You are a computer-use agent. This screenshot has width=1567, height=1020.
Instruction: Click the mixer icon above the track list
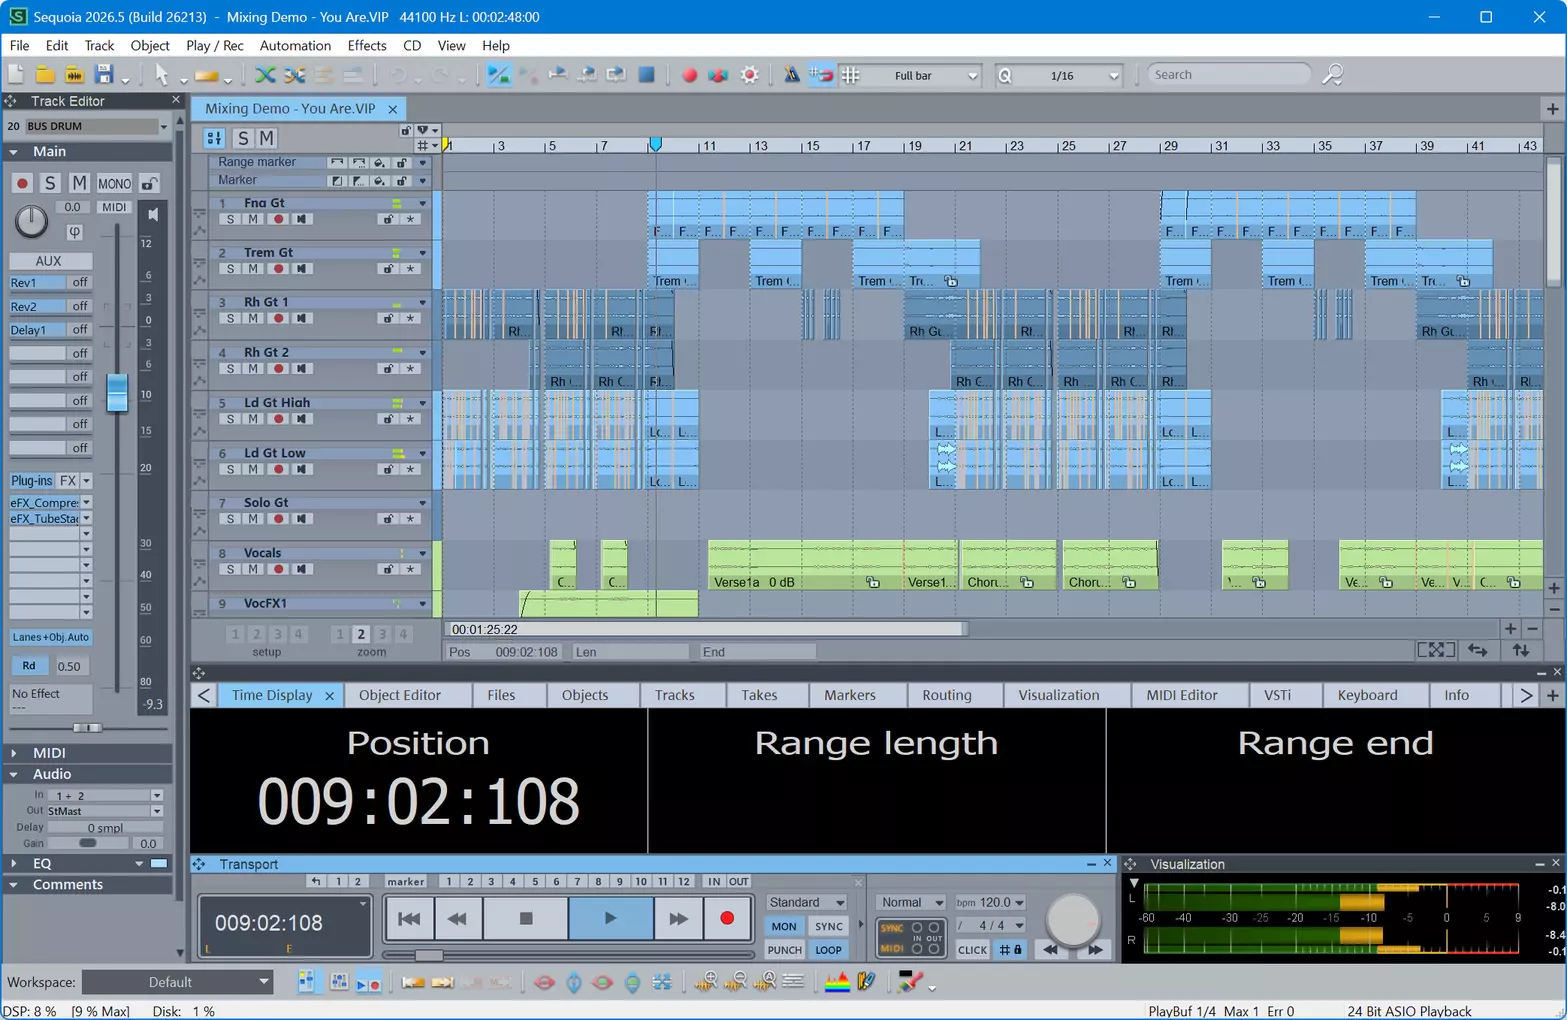214,138
